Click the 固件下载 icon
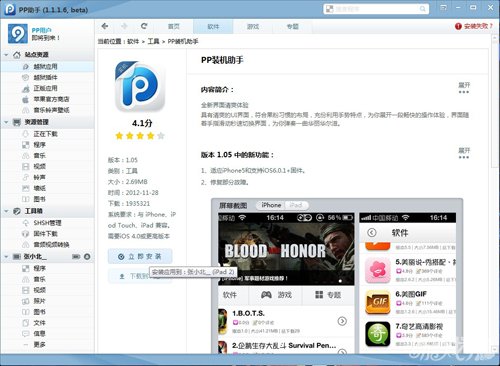The width and height of the screenshot is (500, 366). coord(26,234)
